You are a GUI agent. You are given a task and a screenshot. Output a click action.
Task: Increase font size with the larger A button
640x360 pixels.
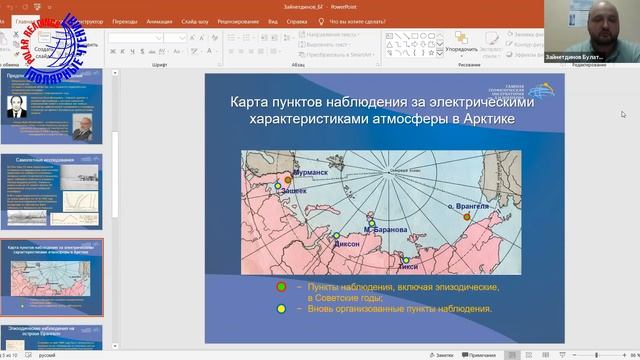pyautogui.click(x=192, y=38)
